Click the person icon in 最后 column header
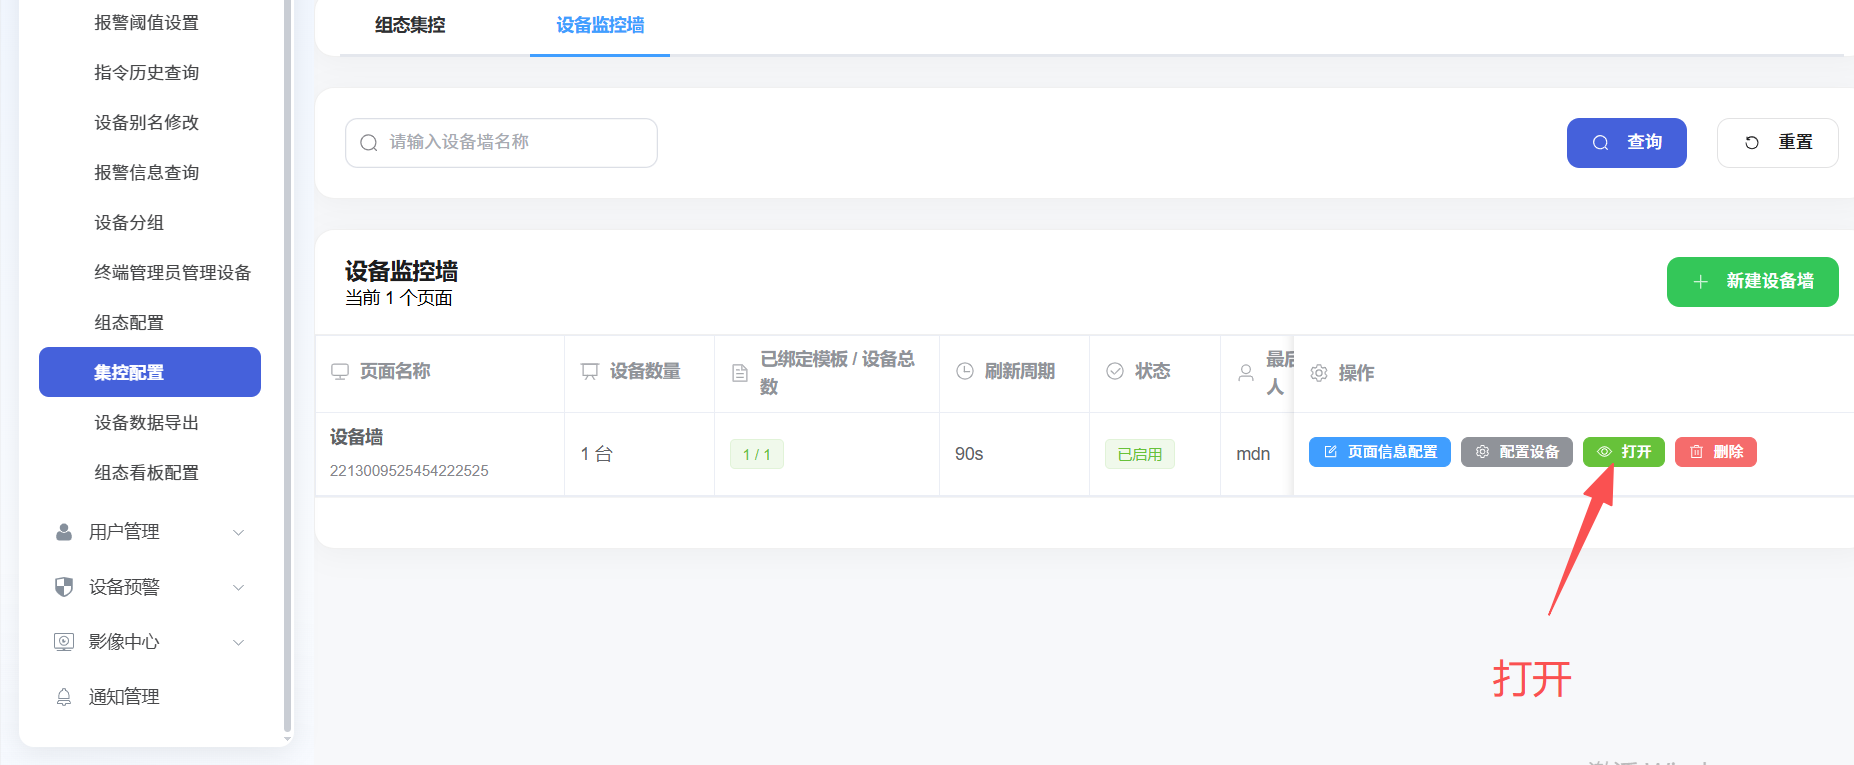The height and width of the screenshot is (765, 1854). (x=1246, y=373)
